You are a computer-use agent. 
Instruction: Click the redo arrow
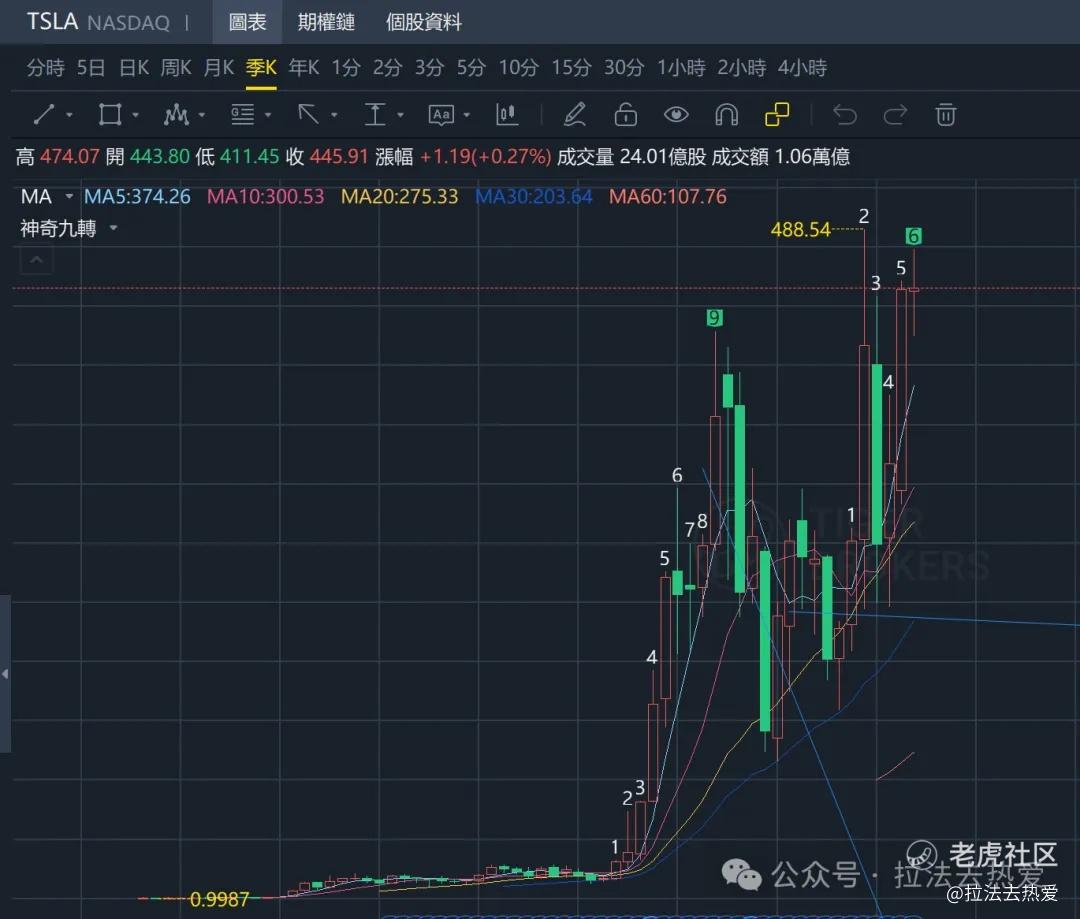(895, 114)
